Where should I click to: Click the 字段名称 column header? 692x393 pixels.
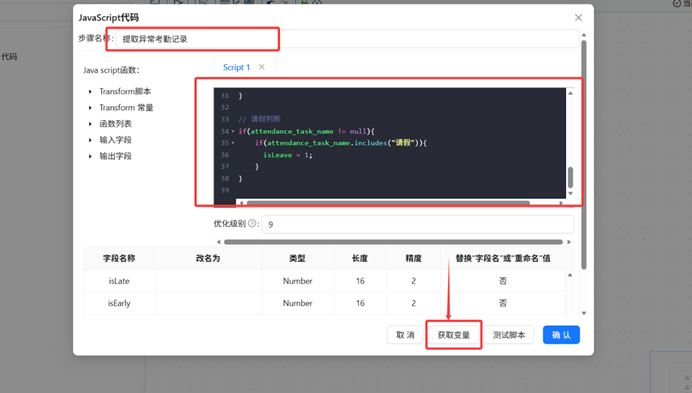pyautogui.click(x=119, y=258)
